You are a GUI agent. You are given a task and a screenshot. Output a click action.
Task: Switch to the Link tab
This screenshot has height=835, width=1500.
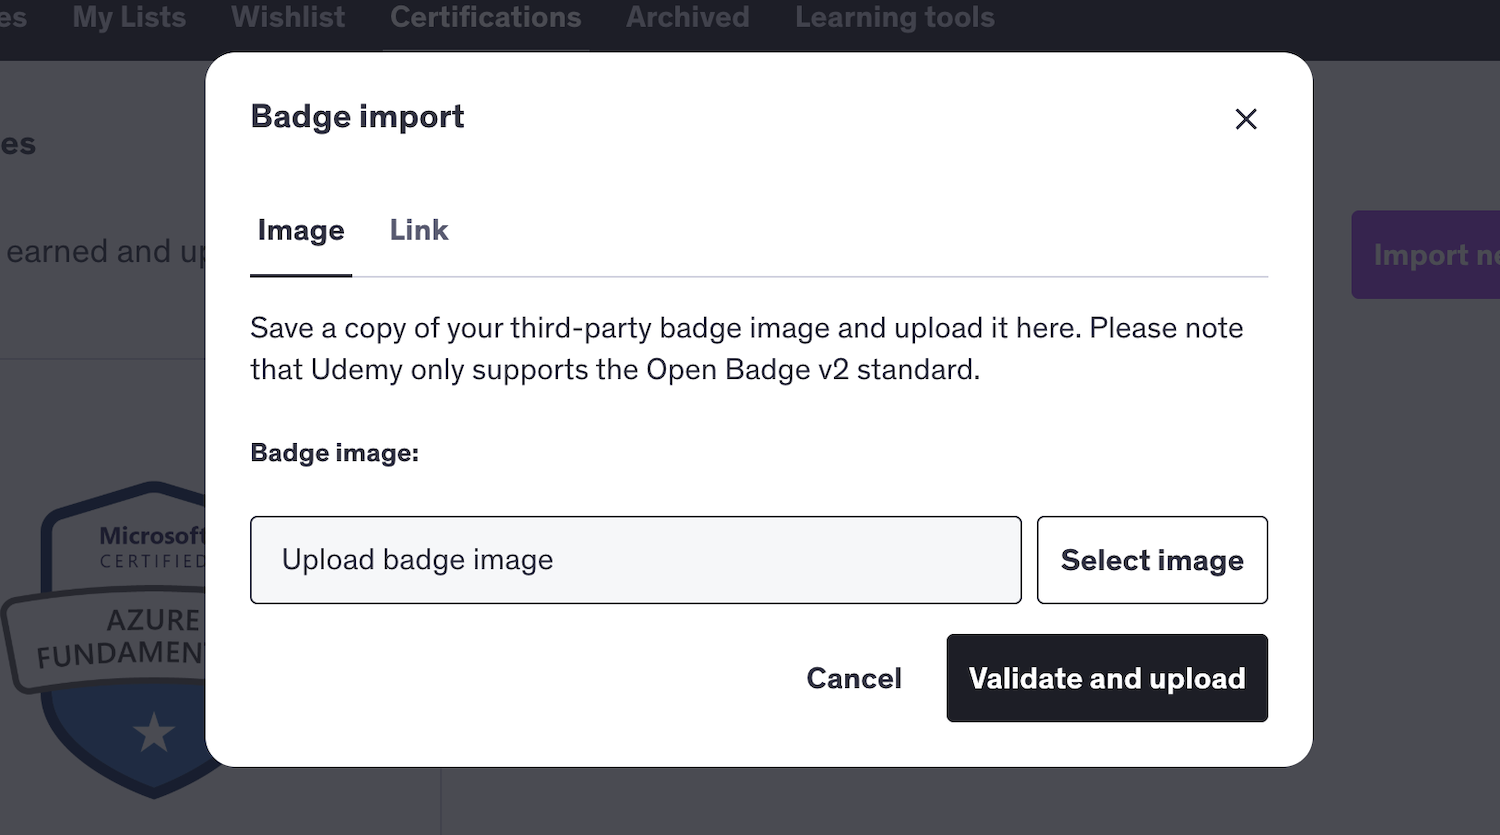coord(418,230)
